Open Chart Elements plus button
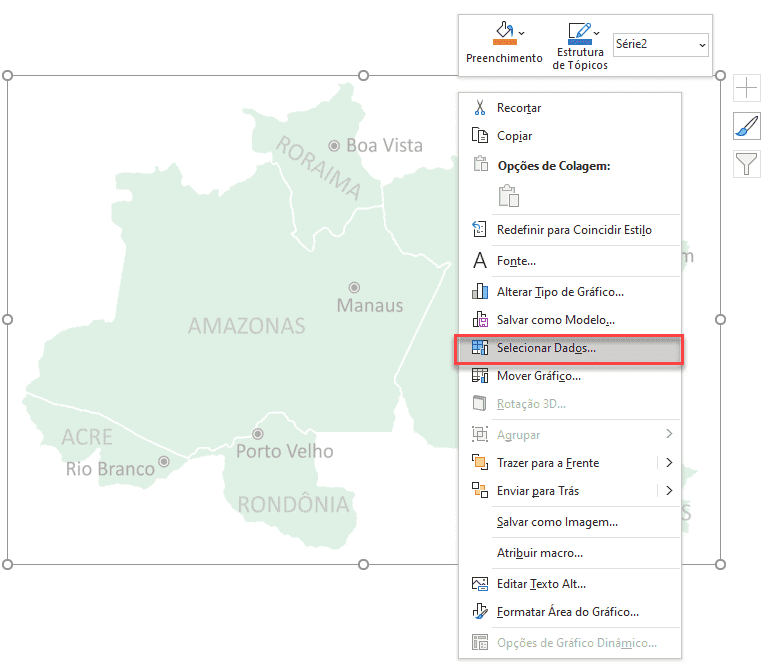774x668 pixels. point(746,88)
